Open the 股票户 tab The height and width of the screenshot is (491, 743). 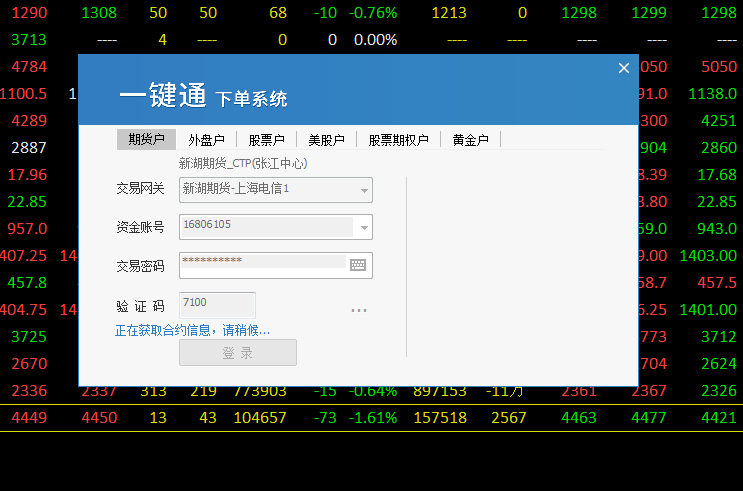[x=266, y=140]
